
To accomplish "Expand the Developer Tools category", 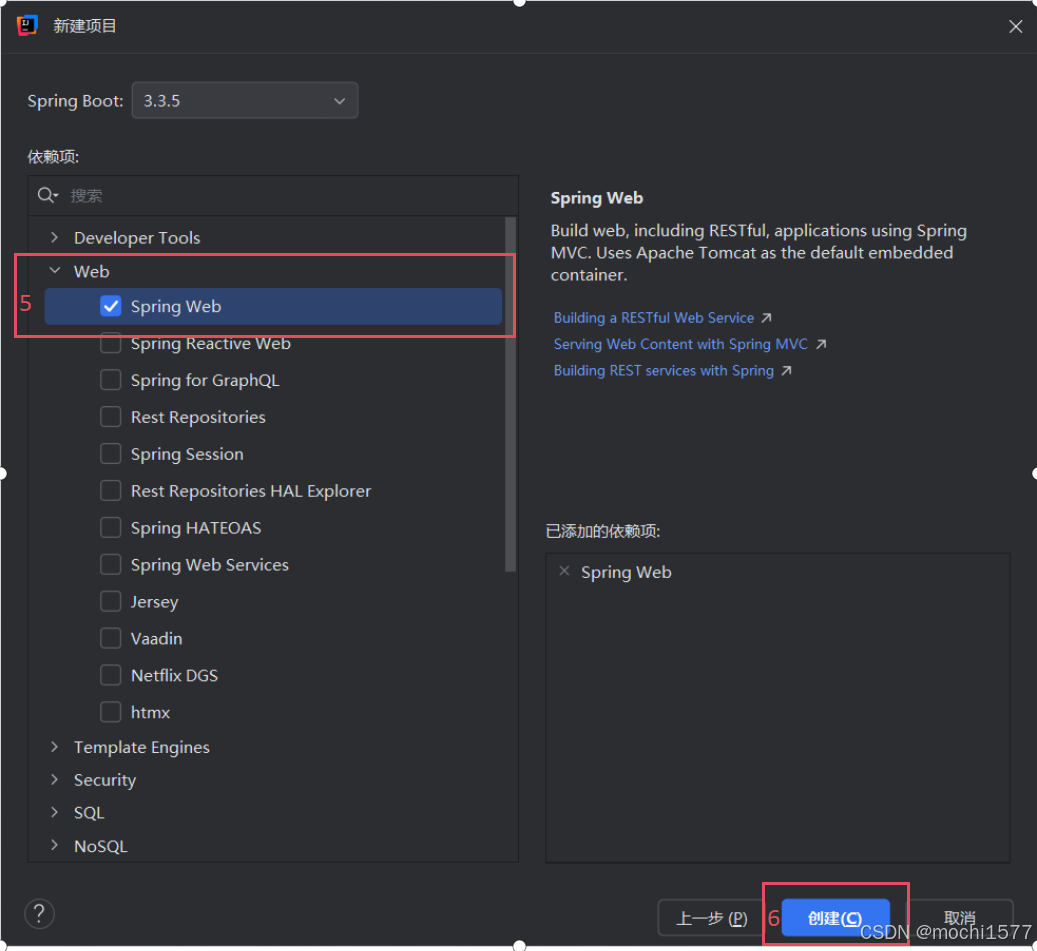I will pyautogui.click(x=55, y=237).
